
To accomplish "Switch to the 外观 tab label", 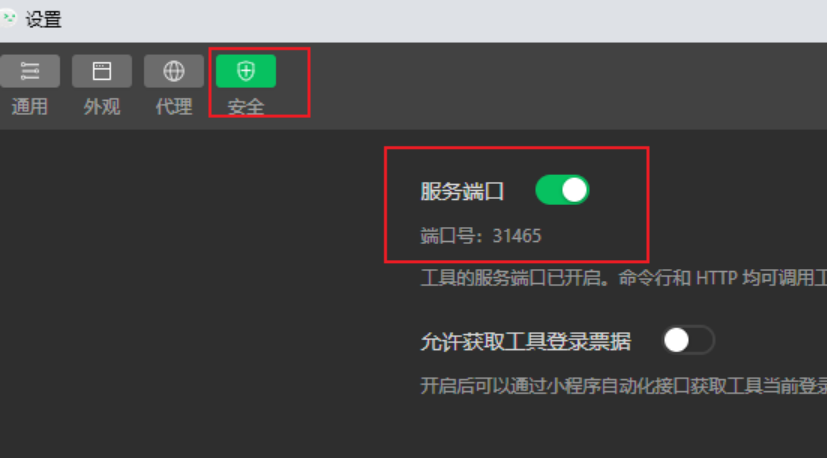I will click(102, 107).
